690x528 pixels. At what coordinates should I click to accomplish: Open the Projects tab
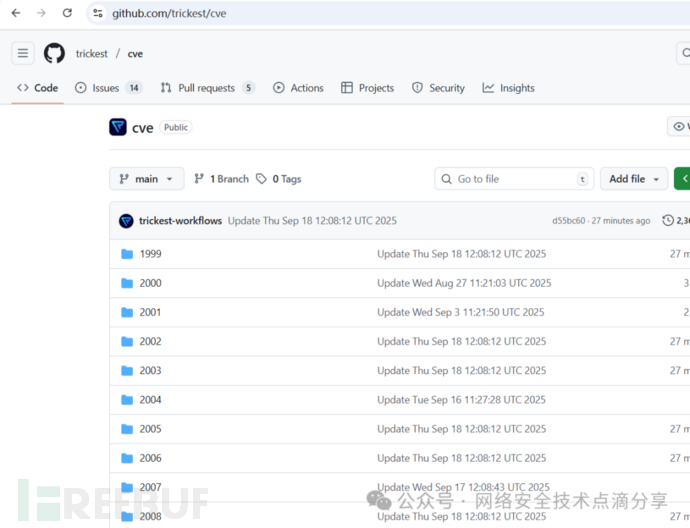[x=367, y=88]
